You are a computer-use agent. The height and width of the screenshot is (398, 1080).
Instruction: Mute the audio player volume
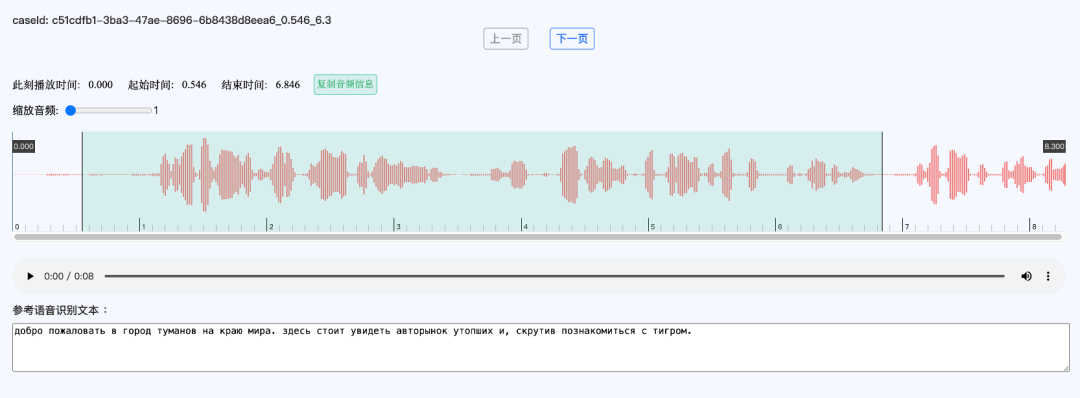[1026, 276]
